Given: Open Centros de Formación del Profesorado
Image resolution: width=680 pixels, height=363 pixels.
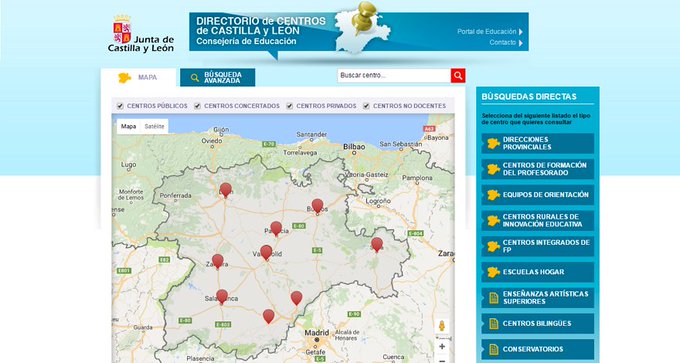Looking at the screenshot, I should pyautogui.click(x=538, y=169).
